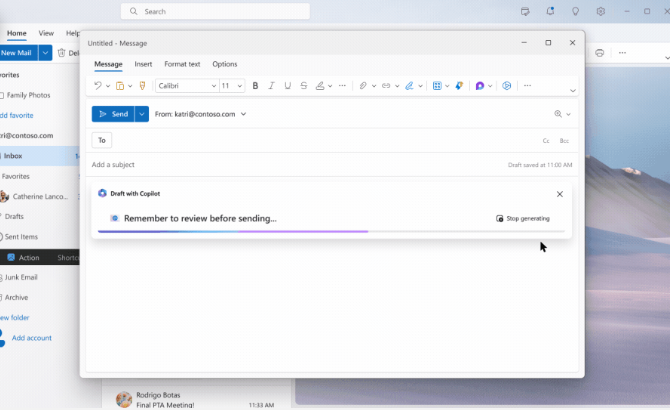Open Settings gear icon in title bar
The height and width of the screenshot is (410, 670).
pyautogui.click(x=601, y=12)
